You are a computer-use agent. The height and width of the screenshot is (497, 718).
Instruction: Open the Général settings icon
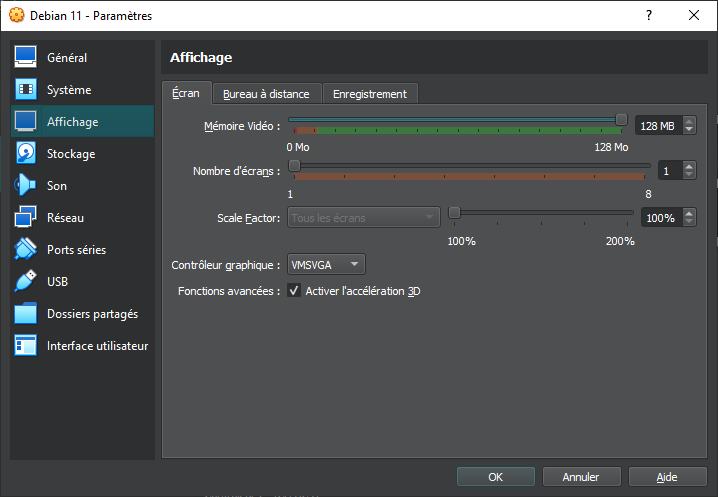[x=26, y=57]
